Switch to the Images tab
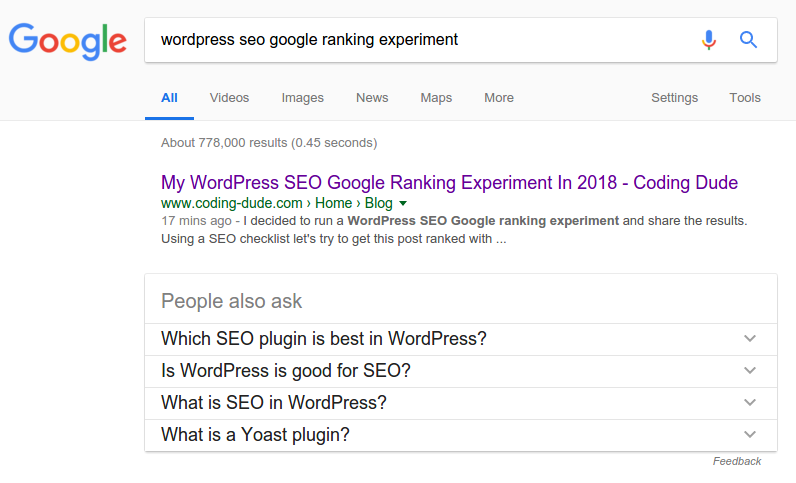Screen dimensions: 796x483 (303, 98)
